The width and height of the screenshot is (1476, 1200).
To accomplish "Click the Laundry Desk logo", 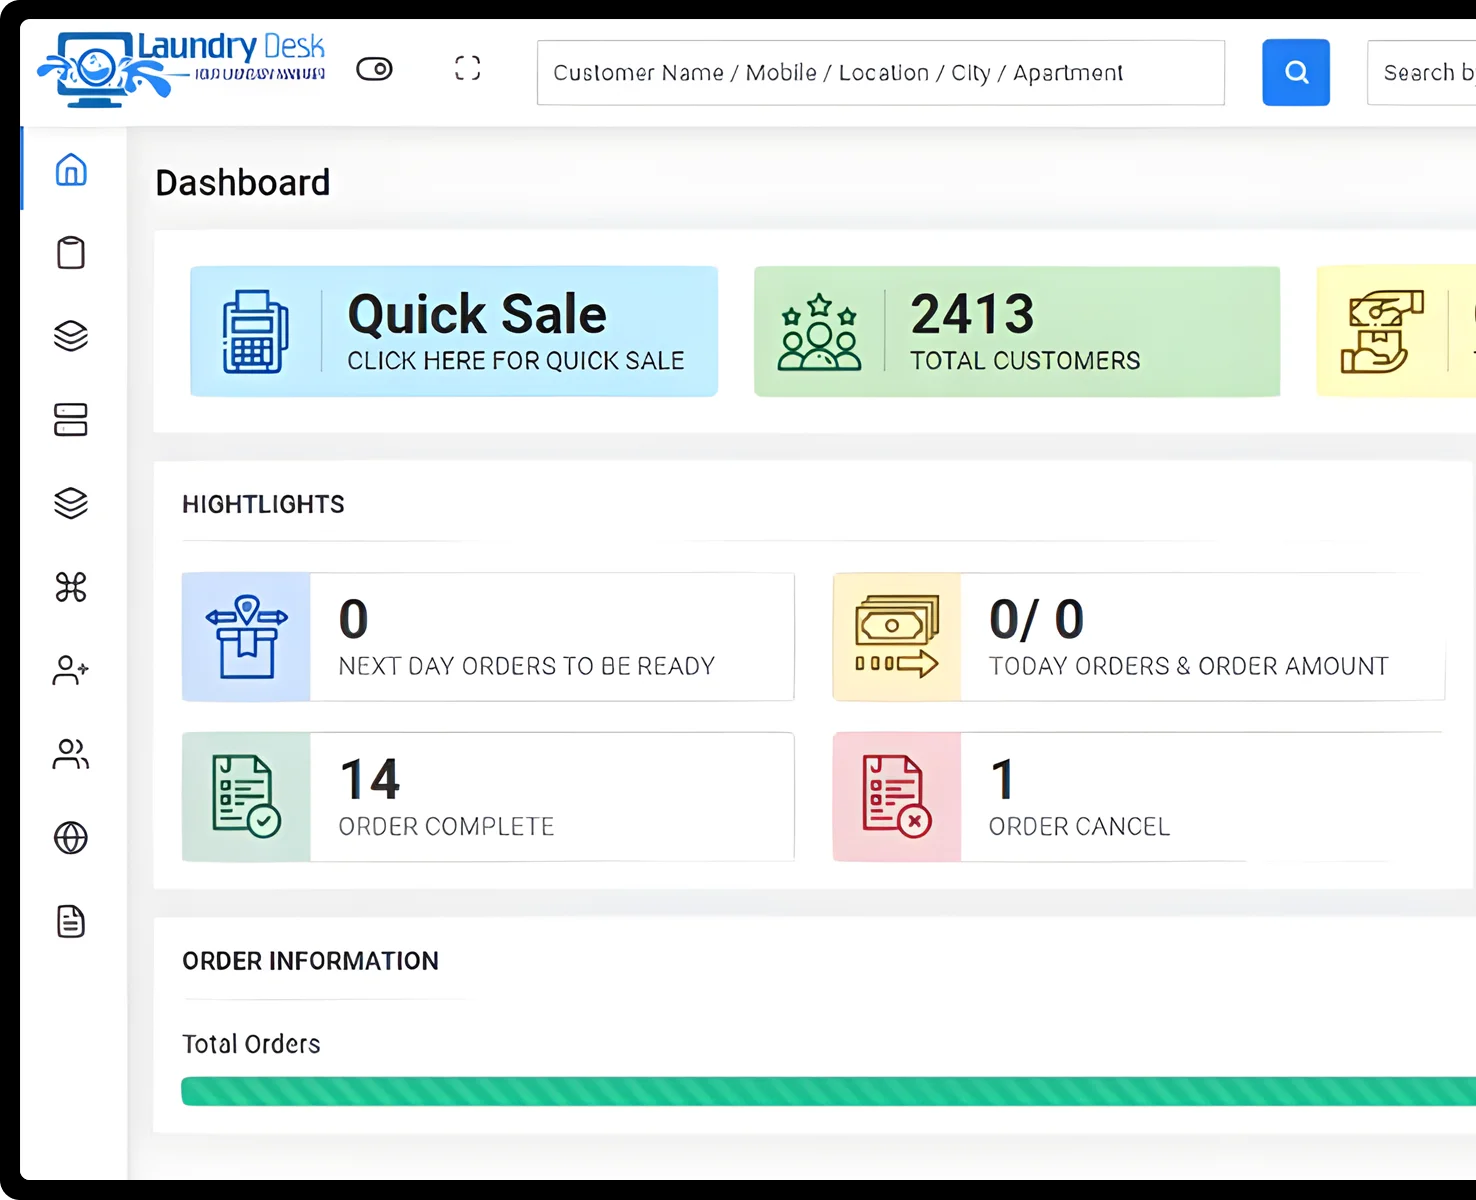I will pos(182,68).
